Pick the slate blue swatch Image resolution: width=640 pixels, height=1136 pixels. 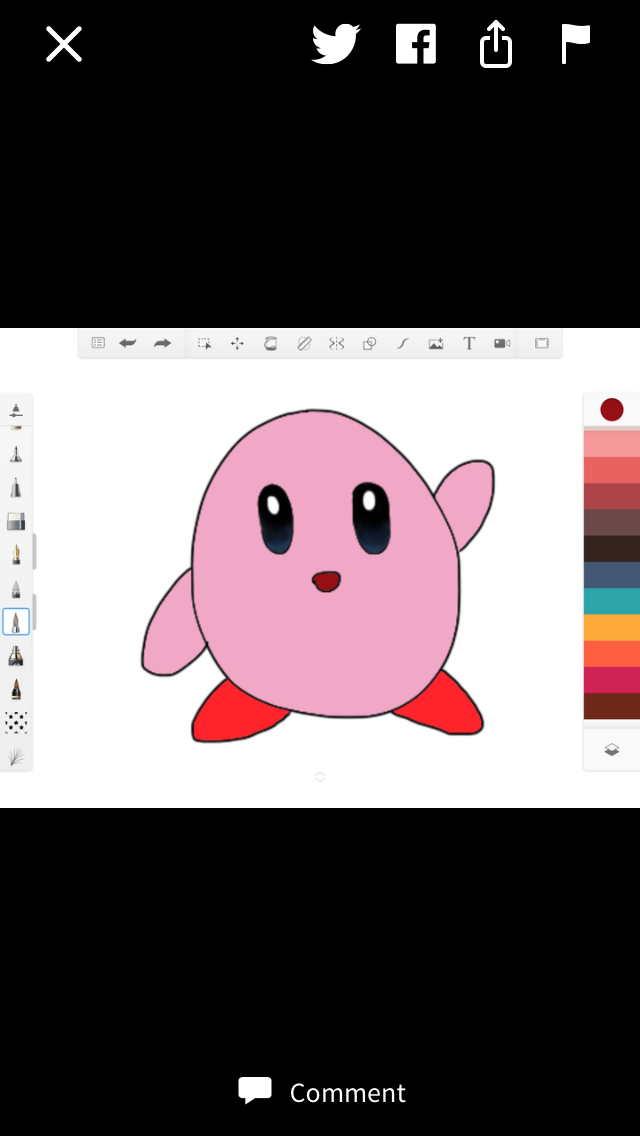point(612,575)
